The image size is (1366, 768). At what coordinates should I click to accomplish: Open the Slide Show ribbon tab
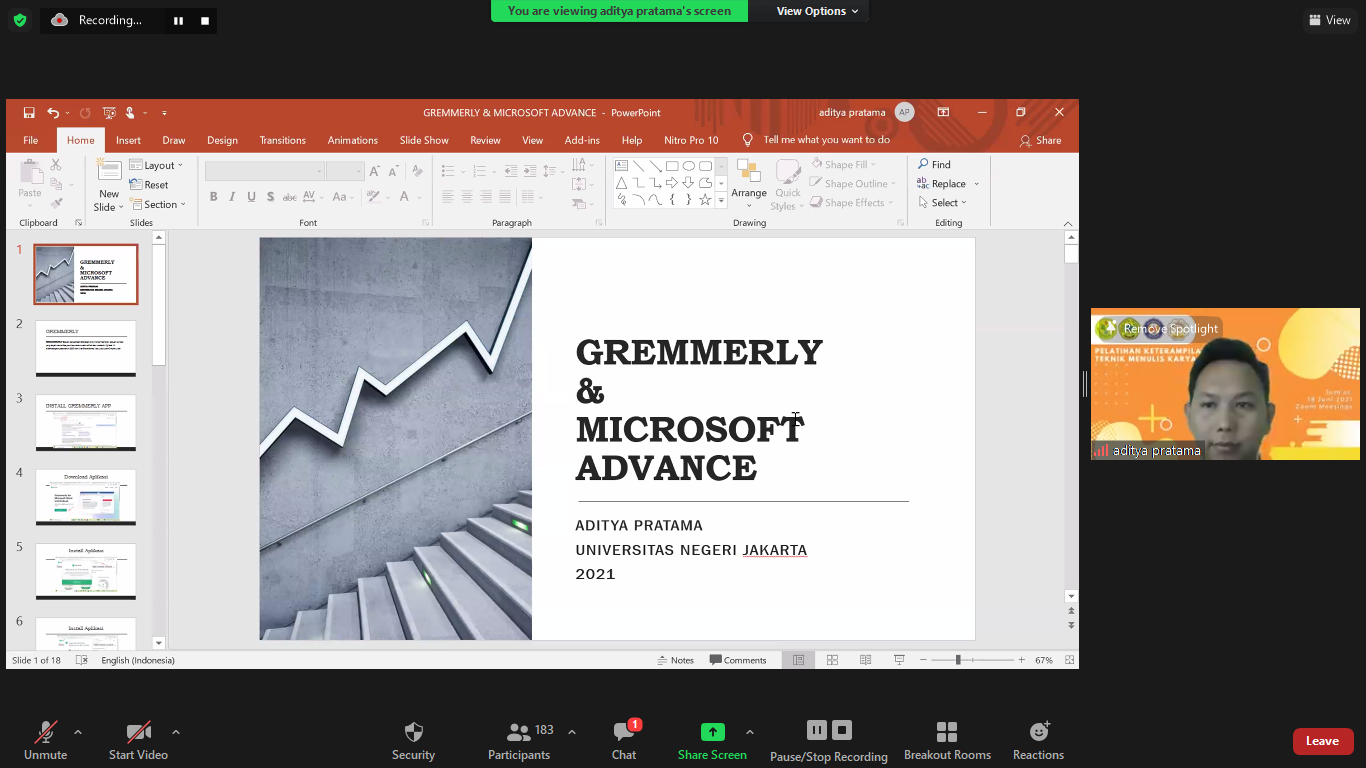424,140
